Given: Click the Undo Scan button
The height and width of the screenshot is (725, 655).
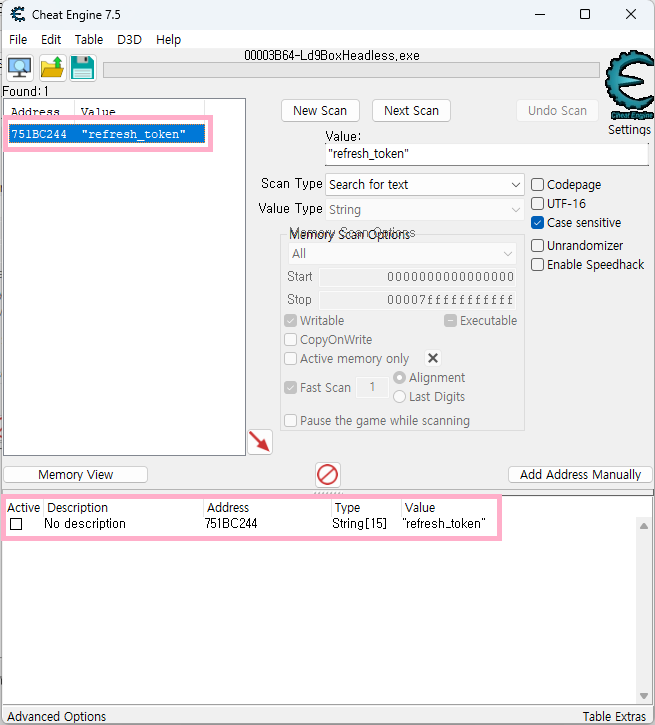Looking at the screenshot, I should pyautogui.click(x=557, y=111).
